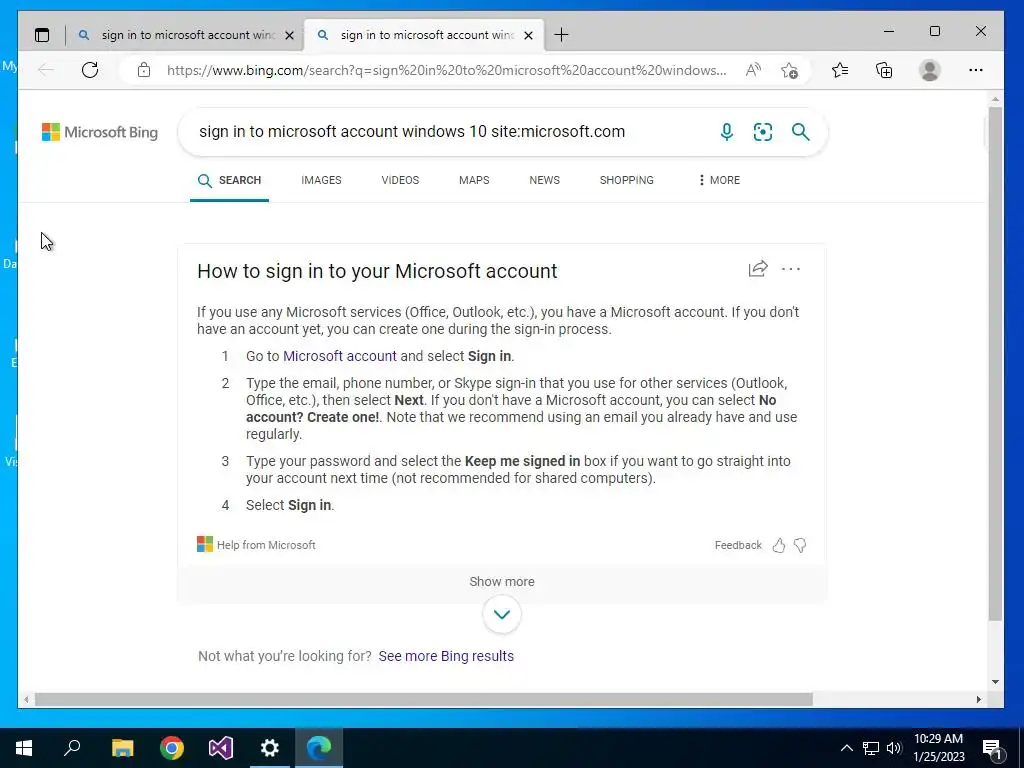Add page to favorites star-plus icon
The height and width of the screenshot is (768, 1024).
[x=790, y=70]
